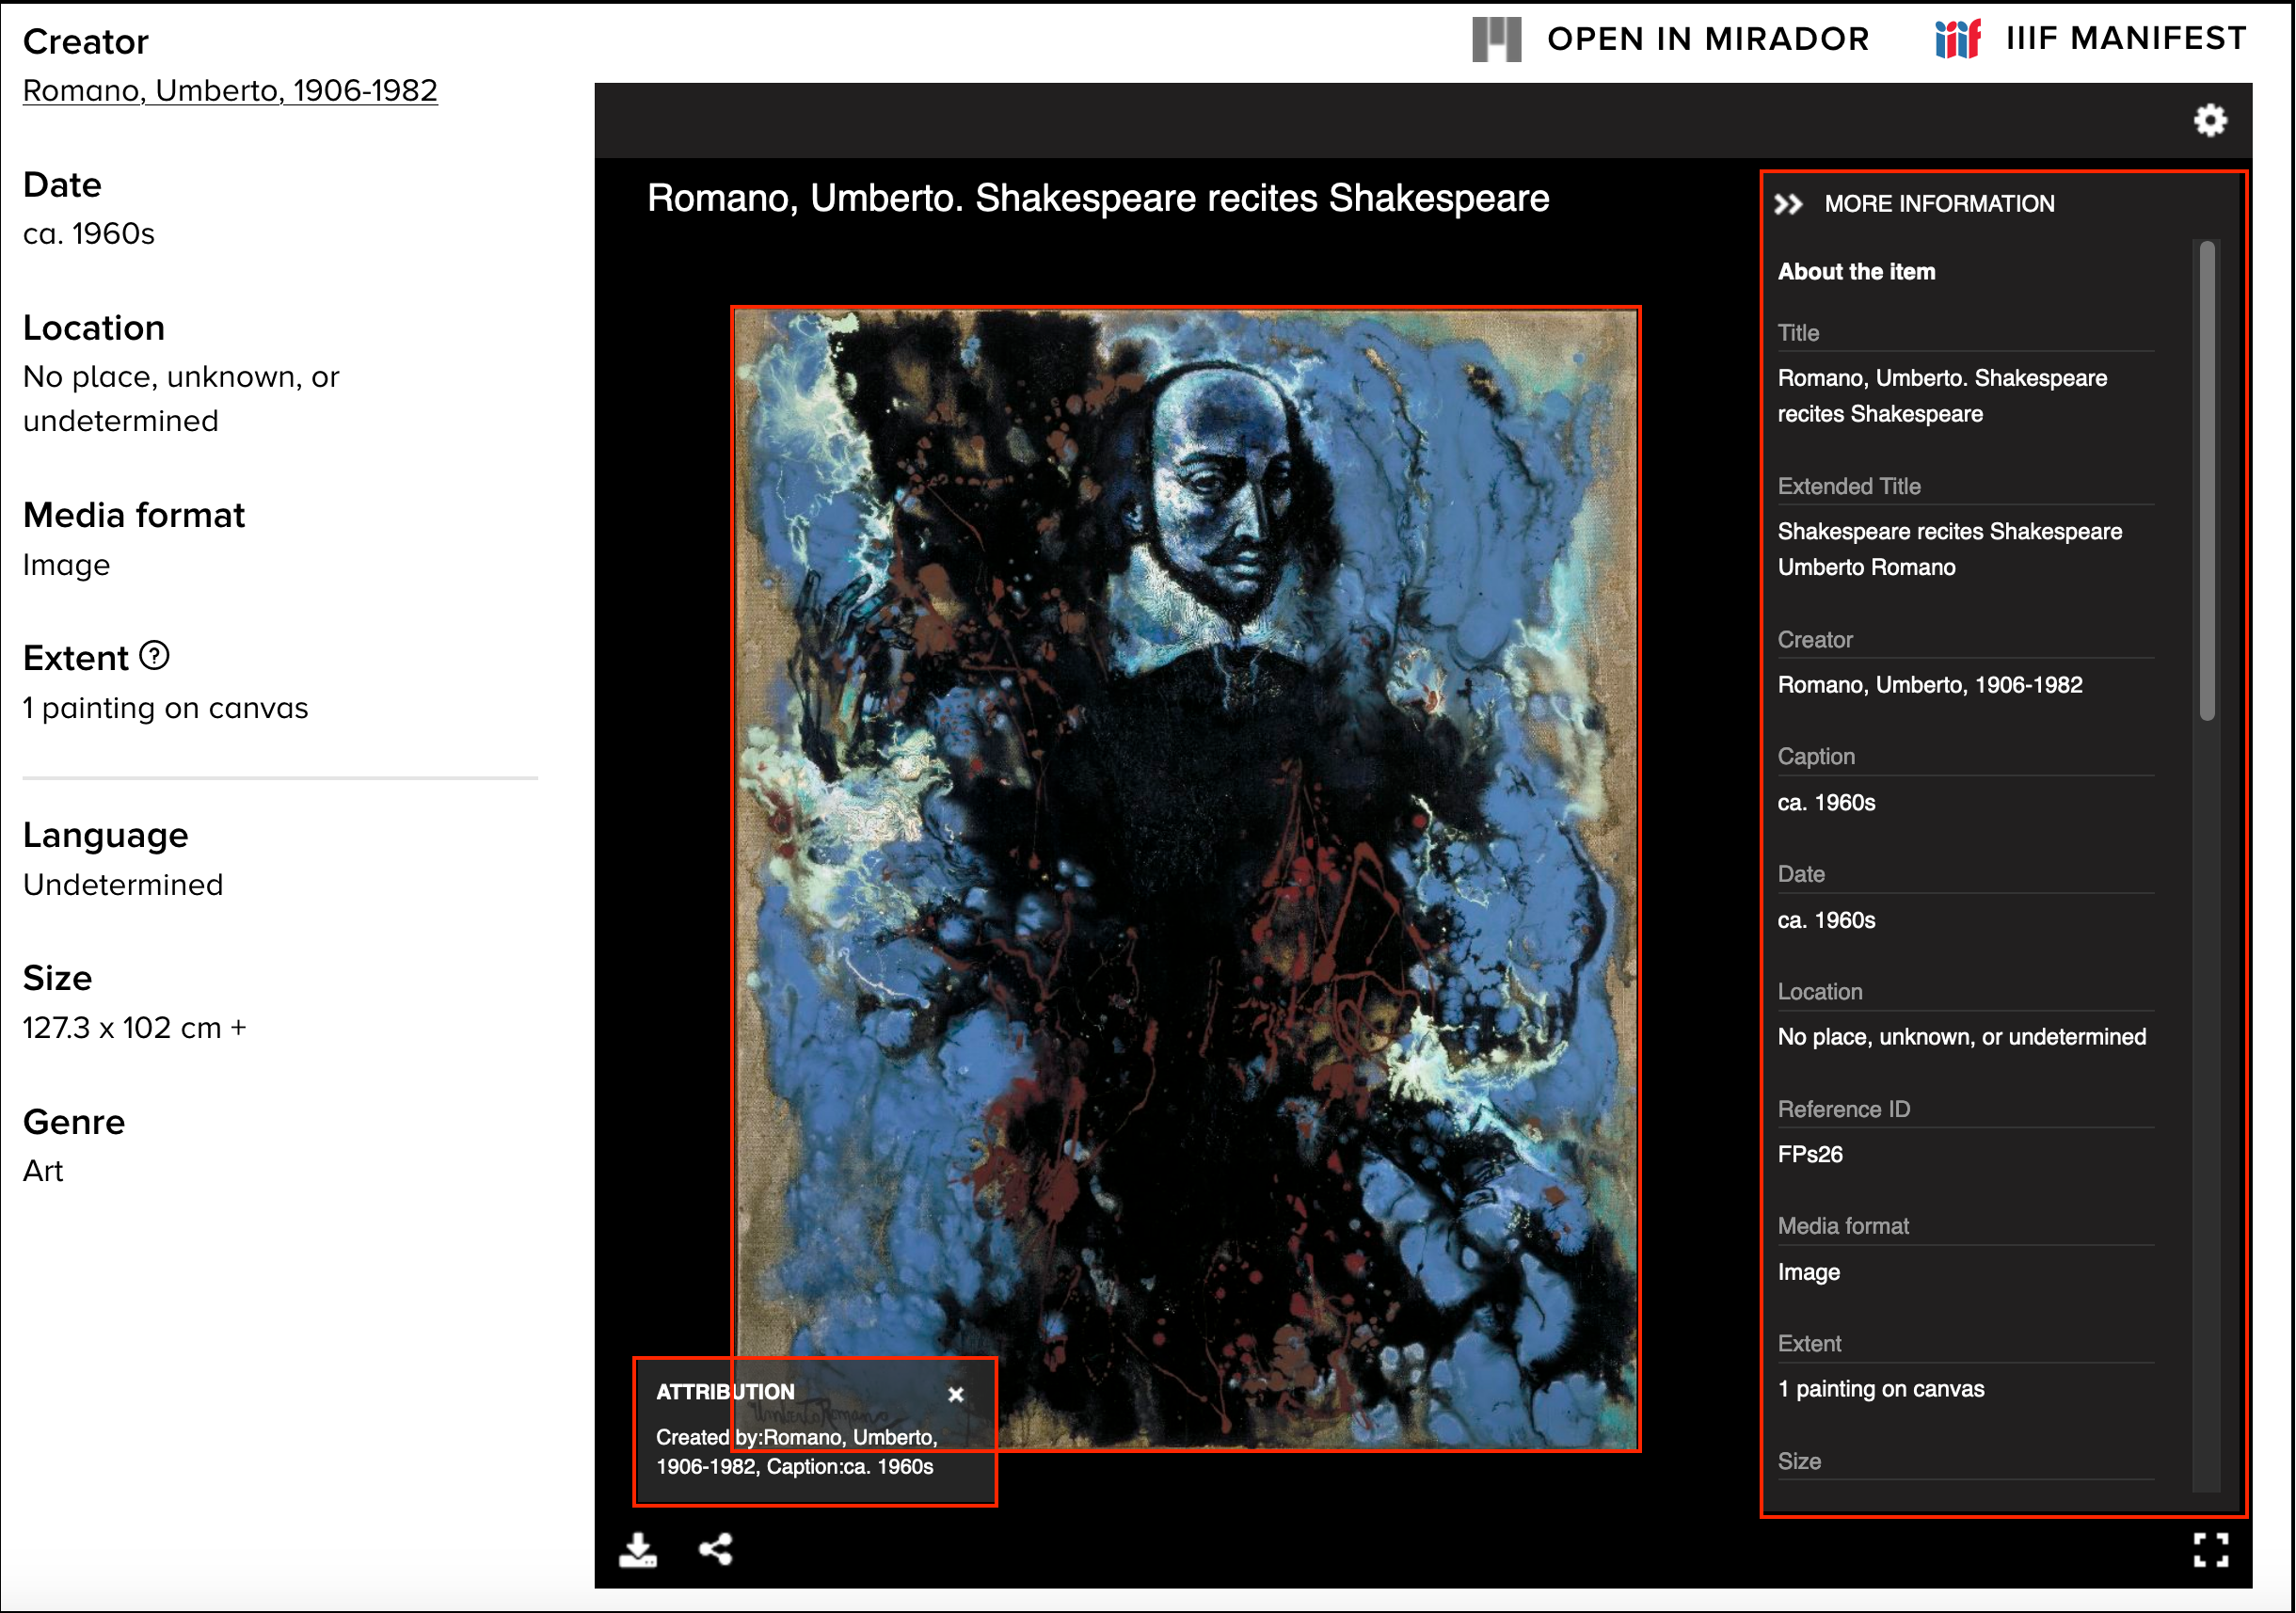
Task: Click 'Romano, Umberto, 1906-1982' in info panel
Action: point(1930,685)
